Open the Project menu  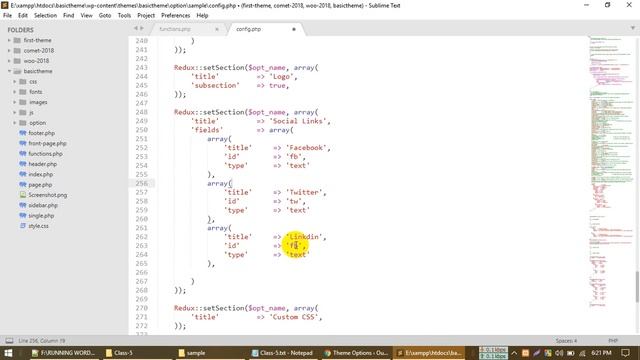[x=146, y=16]
